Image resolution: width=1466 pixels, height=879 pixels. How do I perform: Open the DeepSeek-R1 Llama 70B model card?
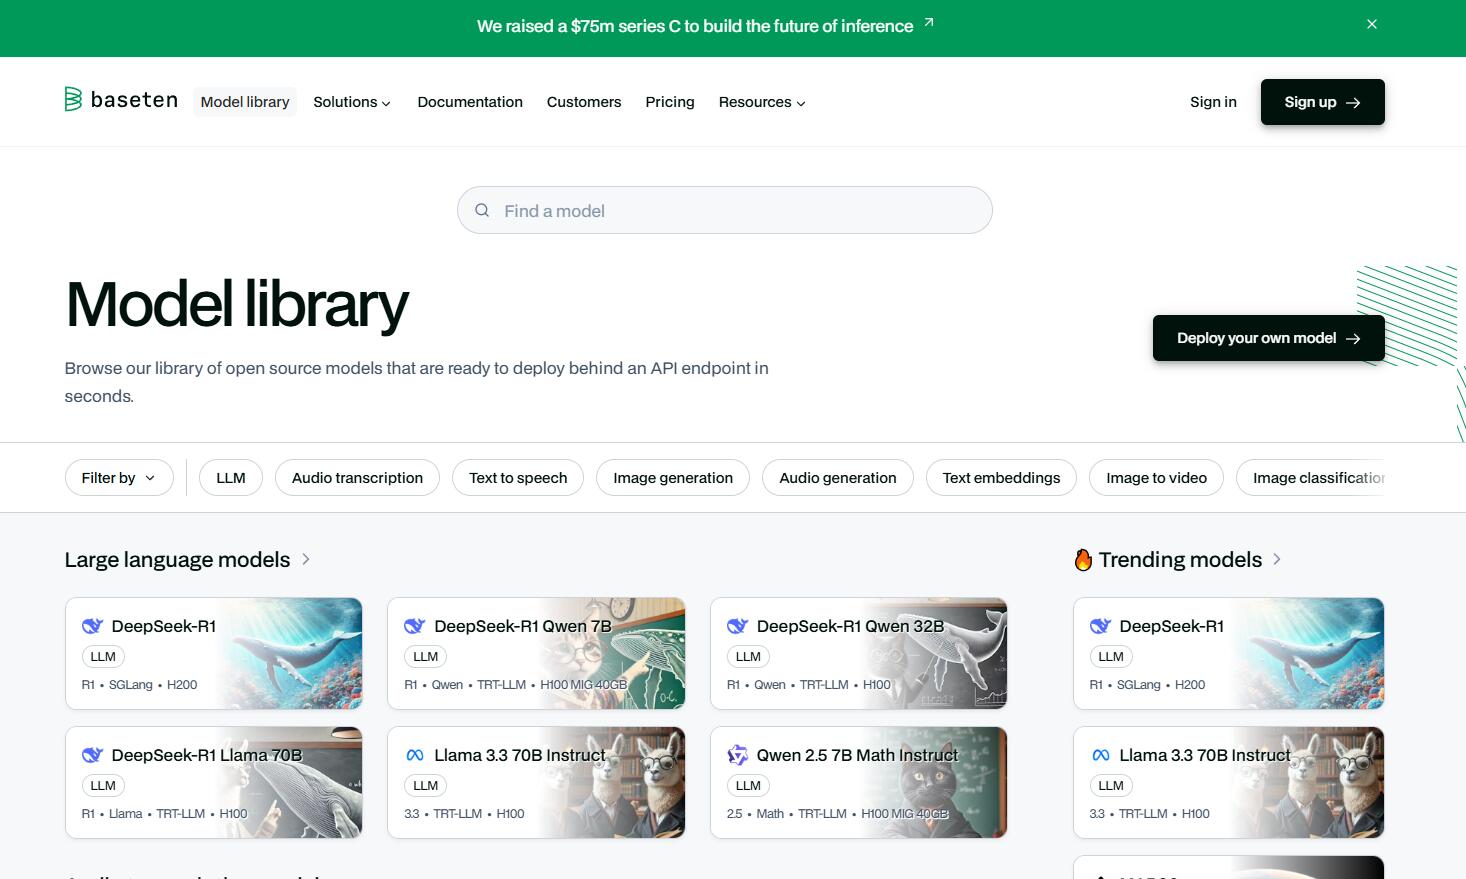[214, 782]
